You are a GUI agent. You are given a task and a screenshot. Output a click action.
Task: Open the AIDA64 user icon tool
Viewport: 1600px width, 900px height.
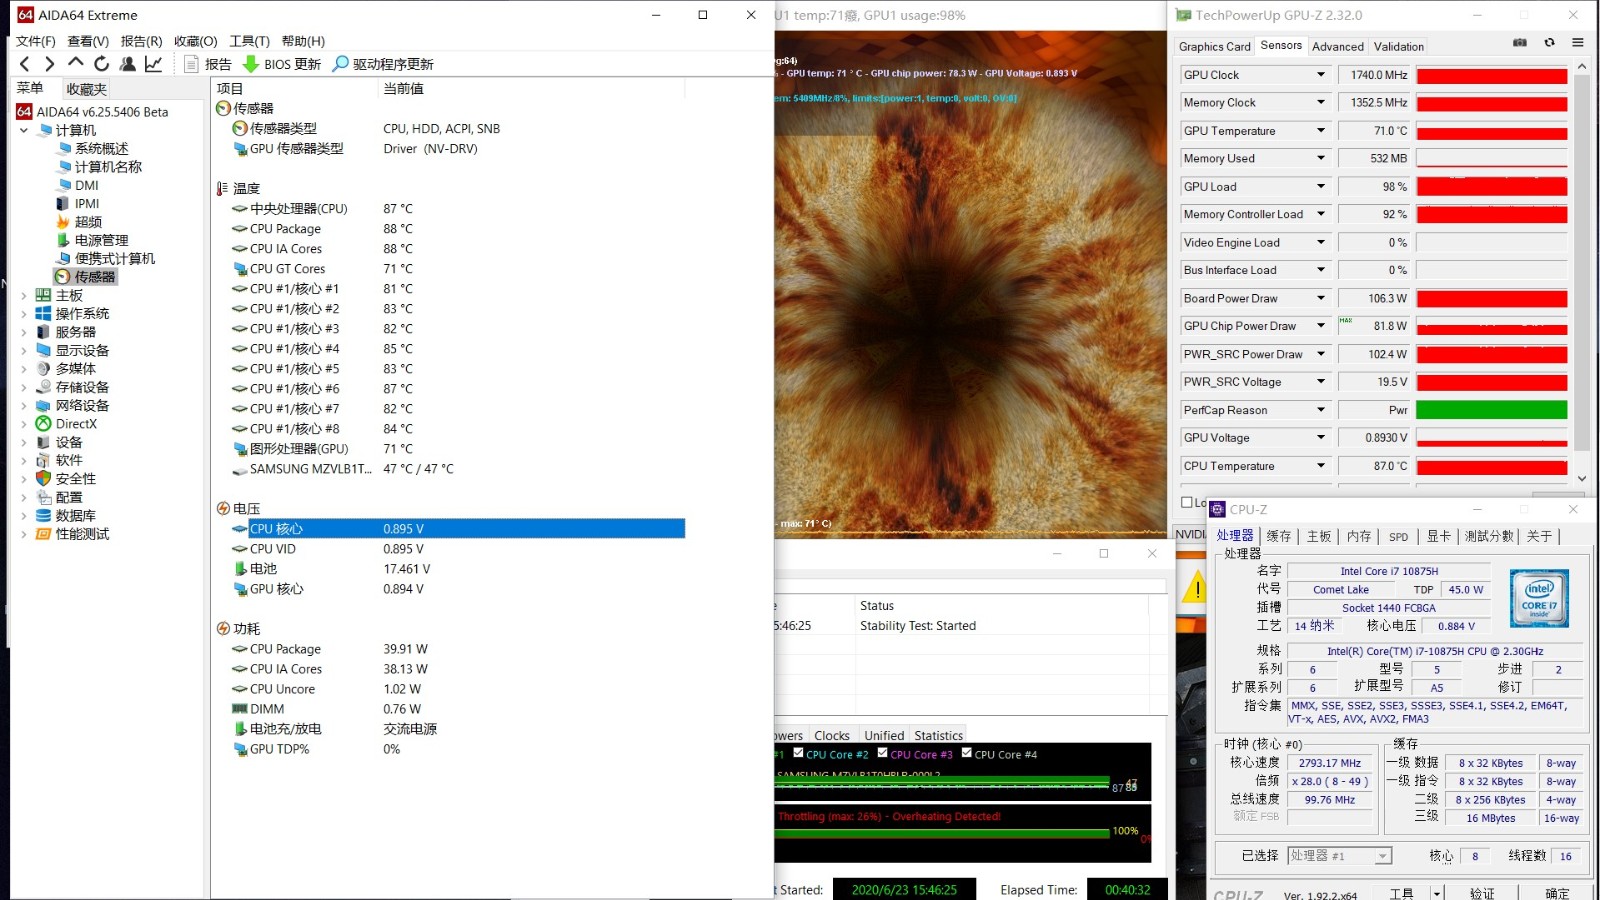pos(128,64)
